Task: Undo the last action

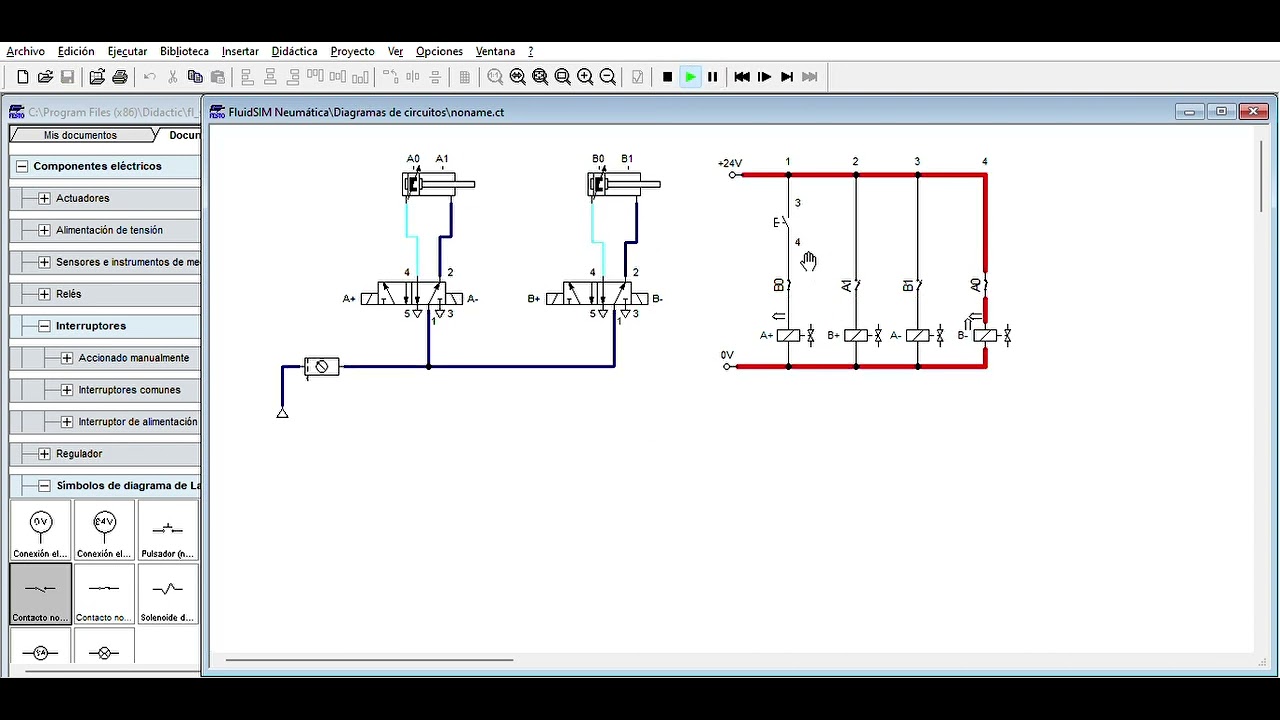Action: [150, 77]
